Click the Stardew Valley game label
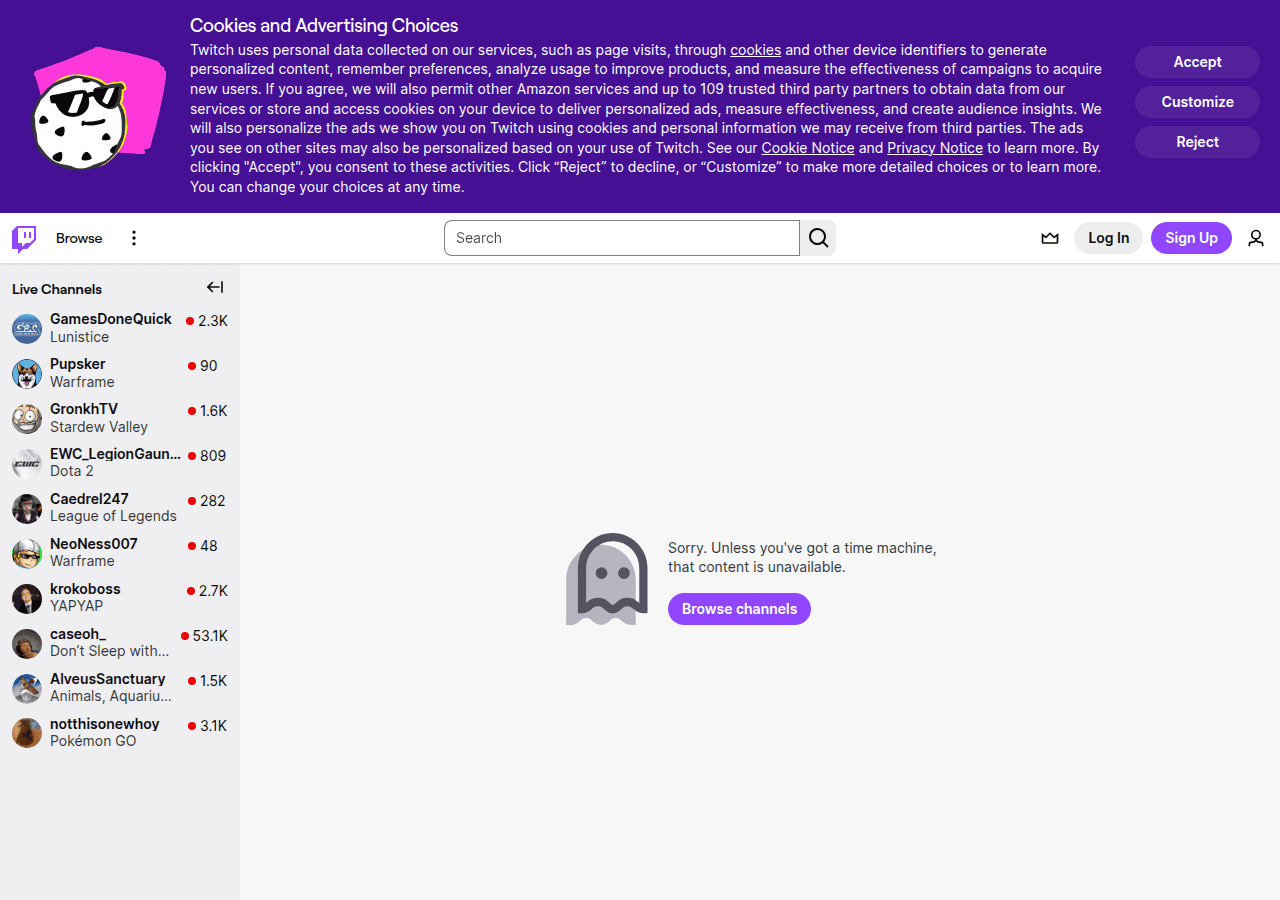The image size is (1280, 900). pyautogui.click(x=99, y=427)
